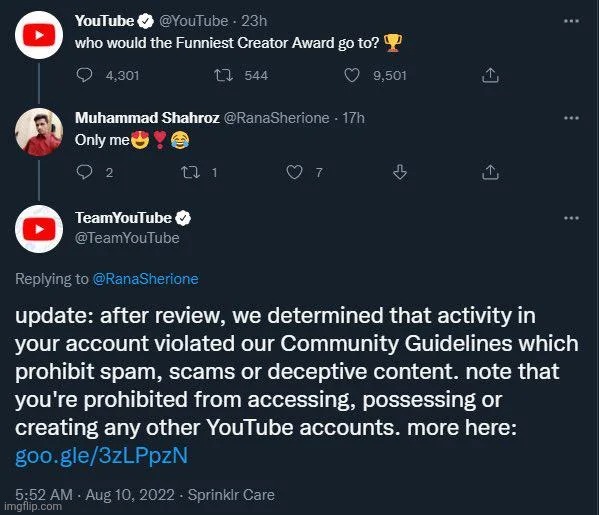Open the @RanaSherione mention in Replying to

145,279
